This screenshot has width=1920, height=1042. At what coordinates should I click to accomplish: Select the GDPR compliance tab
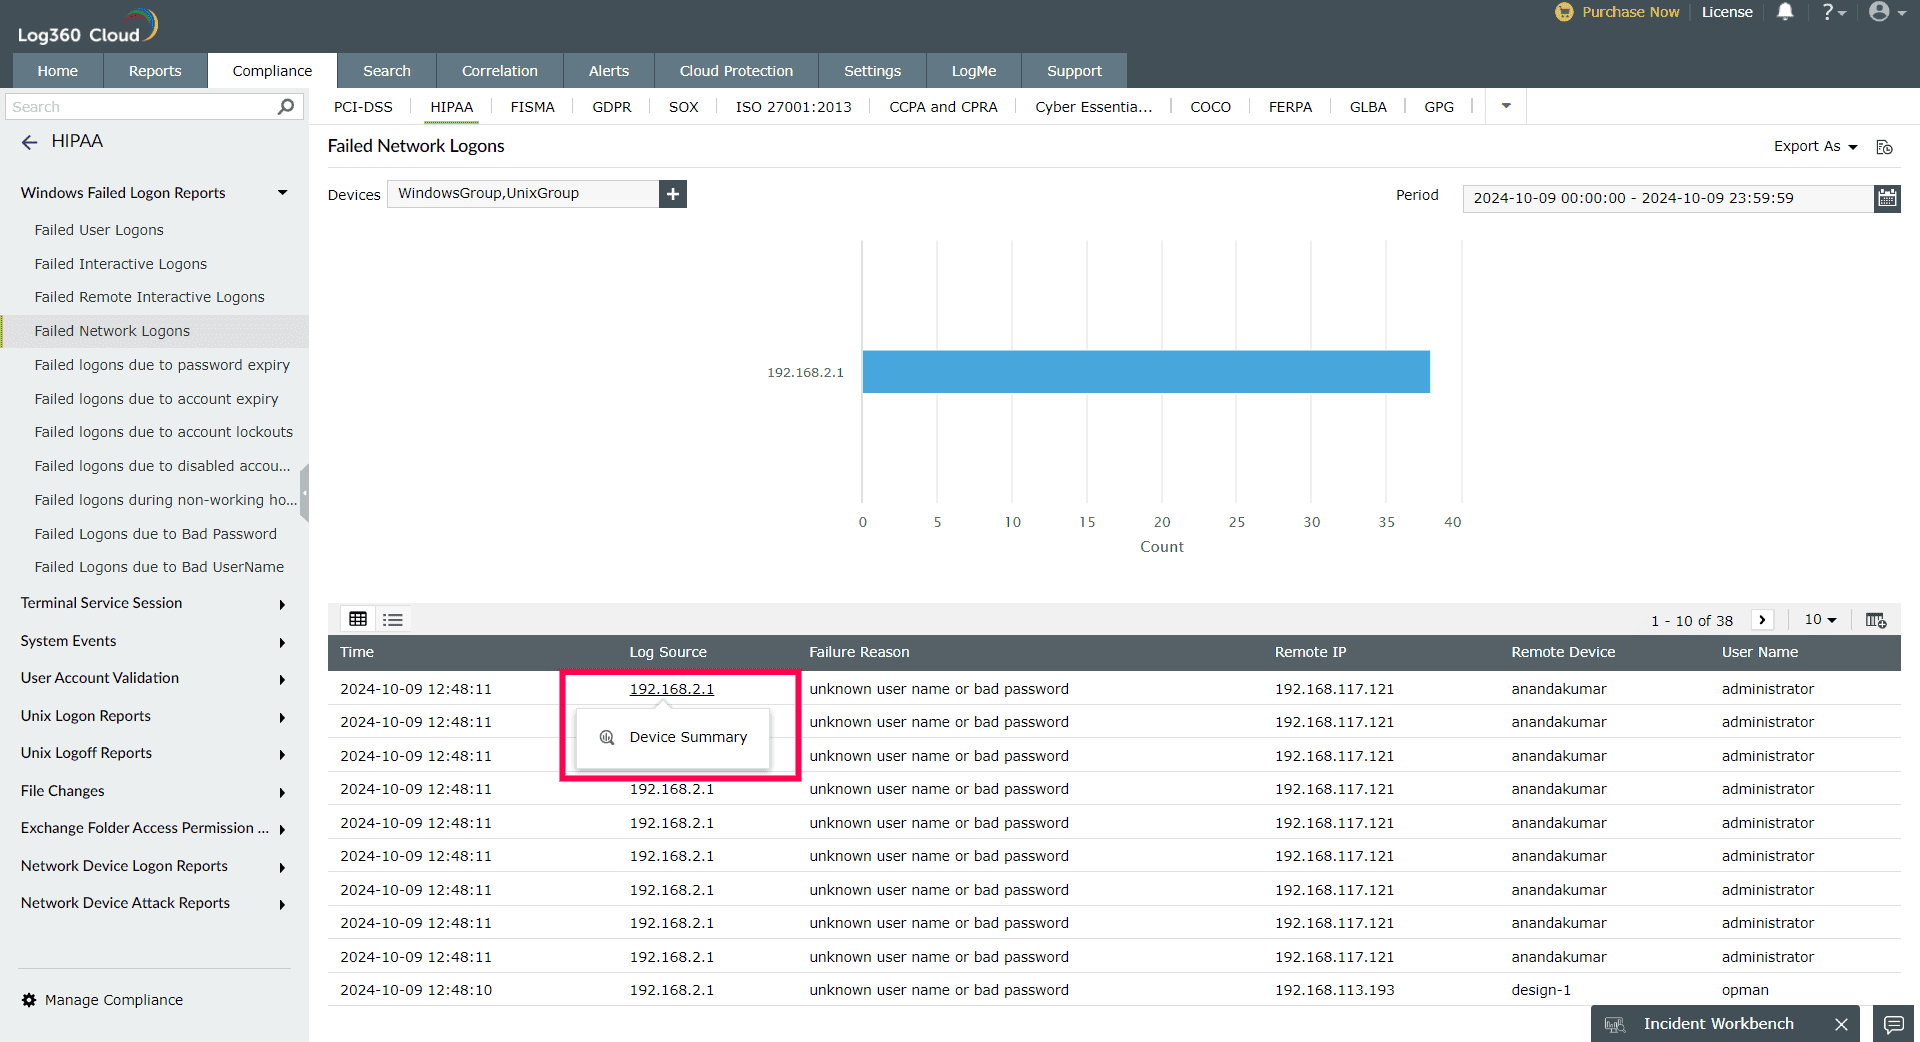[x=612, y=107]
